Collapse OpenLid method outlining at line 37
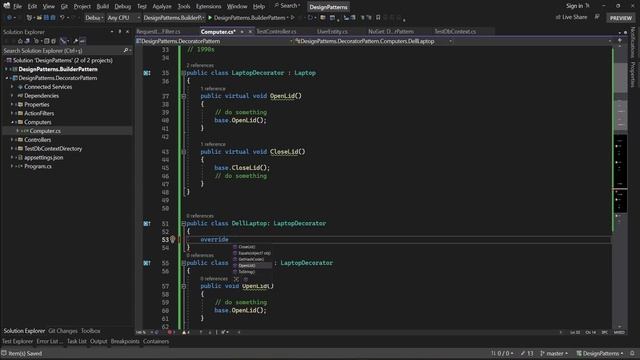Screen dimensions: 640x360 point(184,96)
